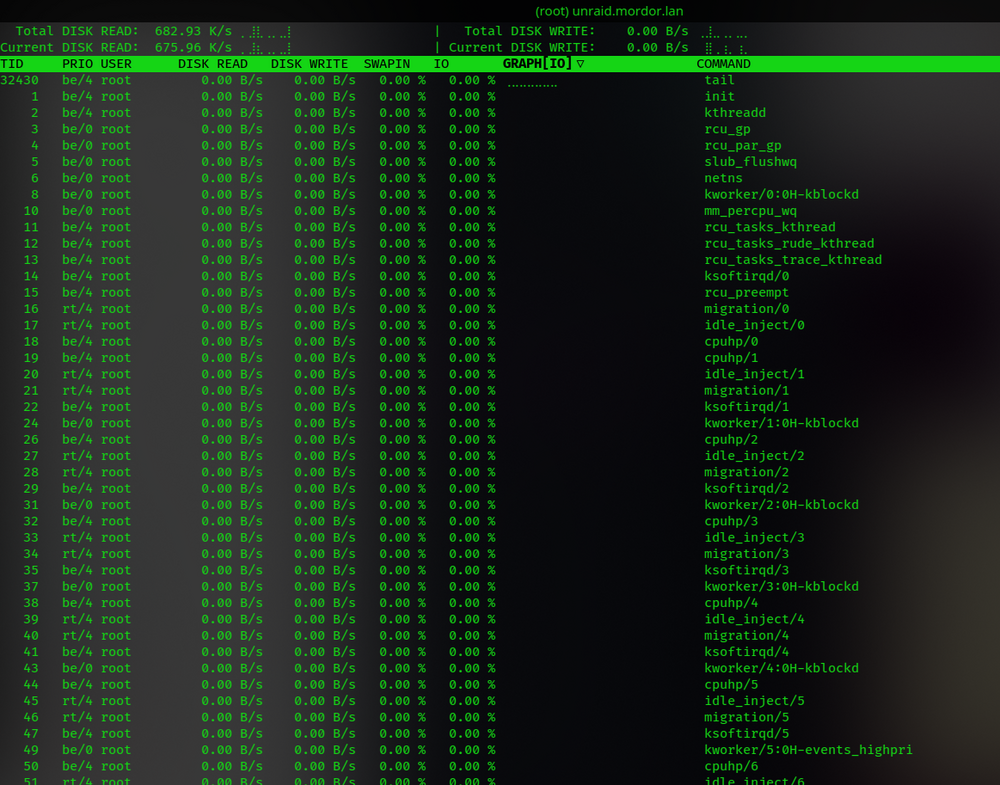Click the 'ksoftirqd/5' command
The height and width of the screenshot is (785, 1000).
coord(747,734)
